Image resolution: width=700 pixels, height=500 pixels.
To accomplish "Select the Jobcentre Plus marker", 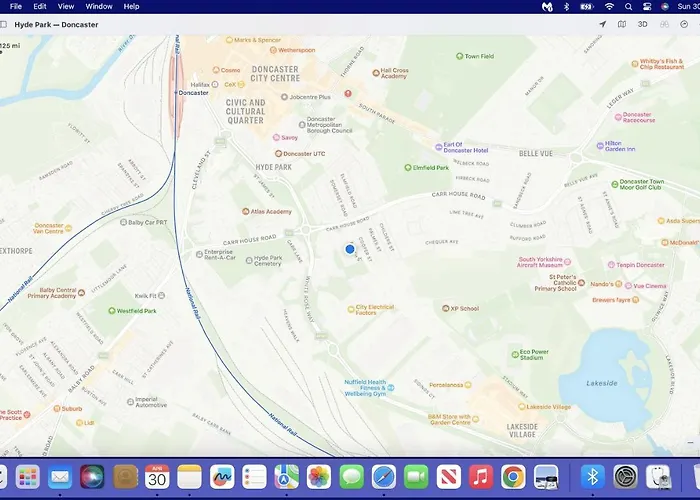I will [284, 97].
